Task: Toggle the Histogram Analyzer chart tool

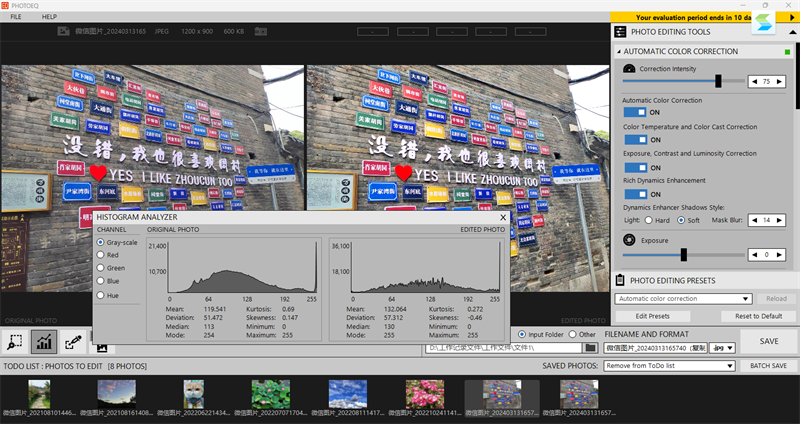Action: coord(44,342)
